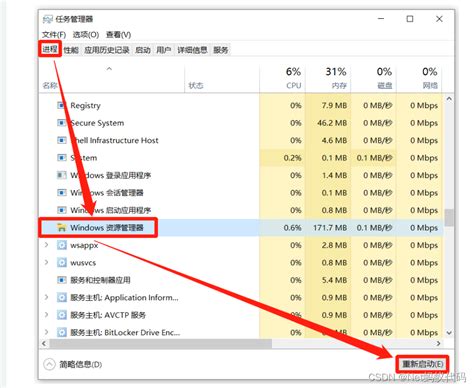Switch to the 服务 tab

pos(221,50)
